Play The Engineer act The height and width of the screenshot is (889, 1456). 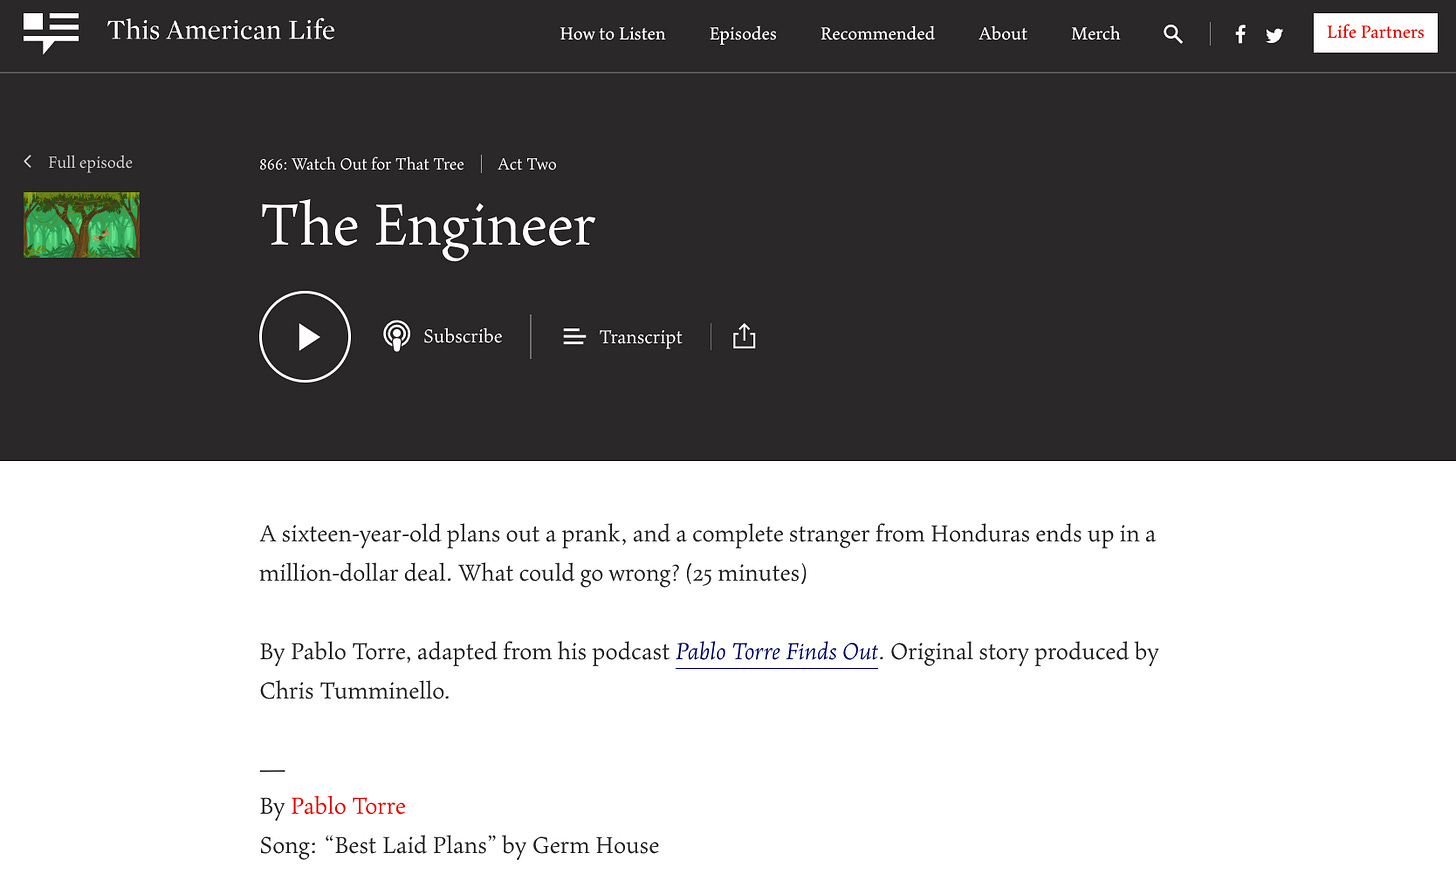305,337
